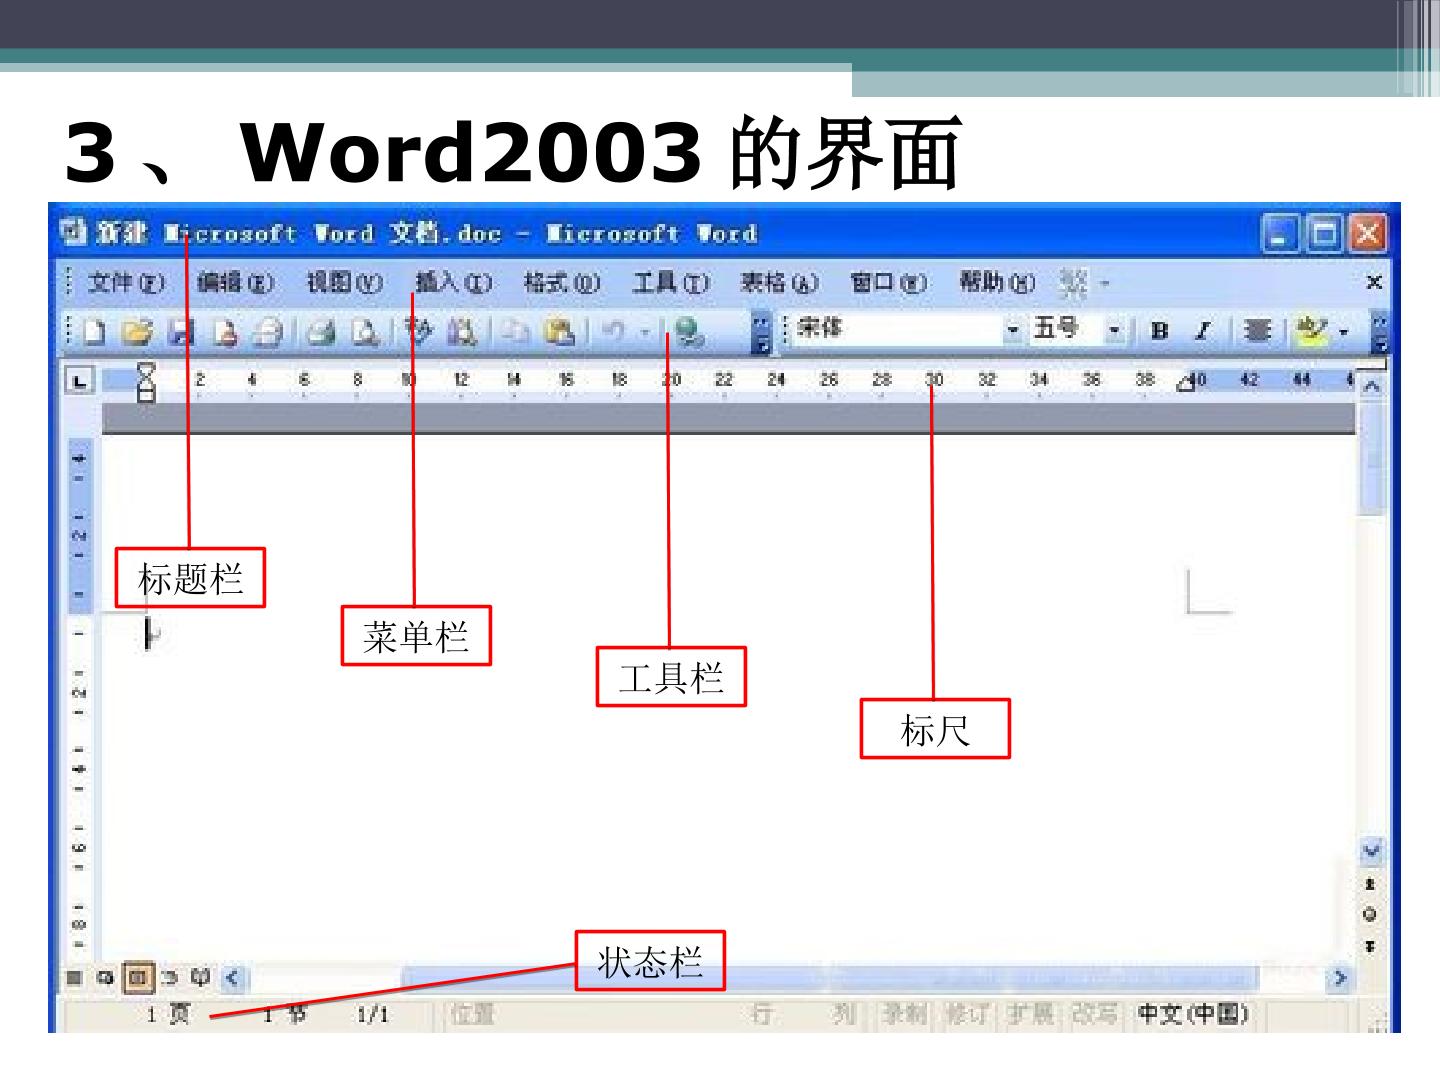Screen dimensions: 1440x1080
Task: Click the Permission icon in the toolbar
Action: tap(224, 331)
